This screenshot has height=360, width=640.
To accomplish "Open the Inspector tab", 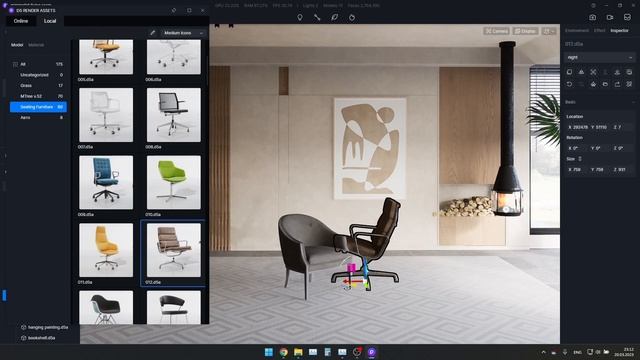I will click(x=619, y=31).
